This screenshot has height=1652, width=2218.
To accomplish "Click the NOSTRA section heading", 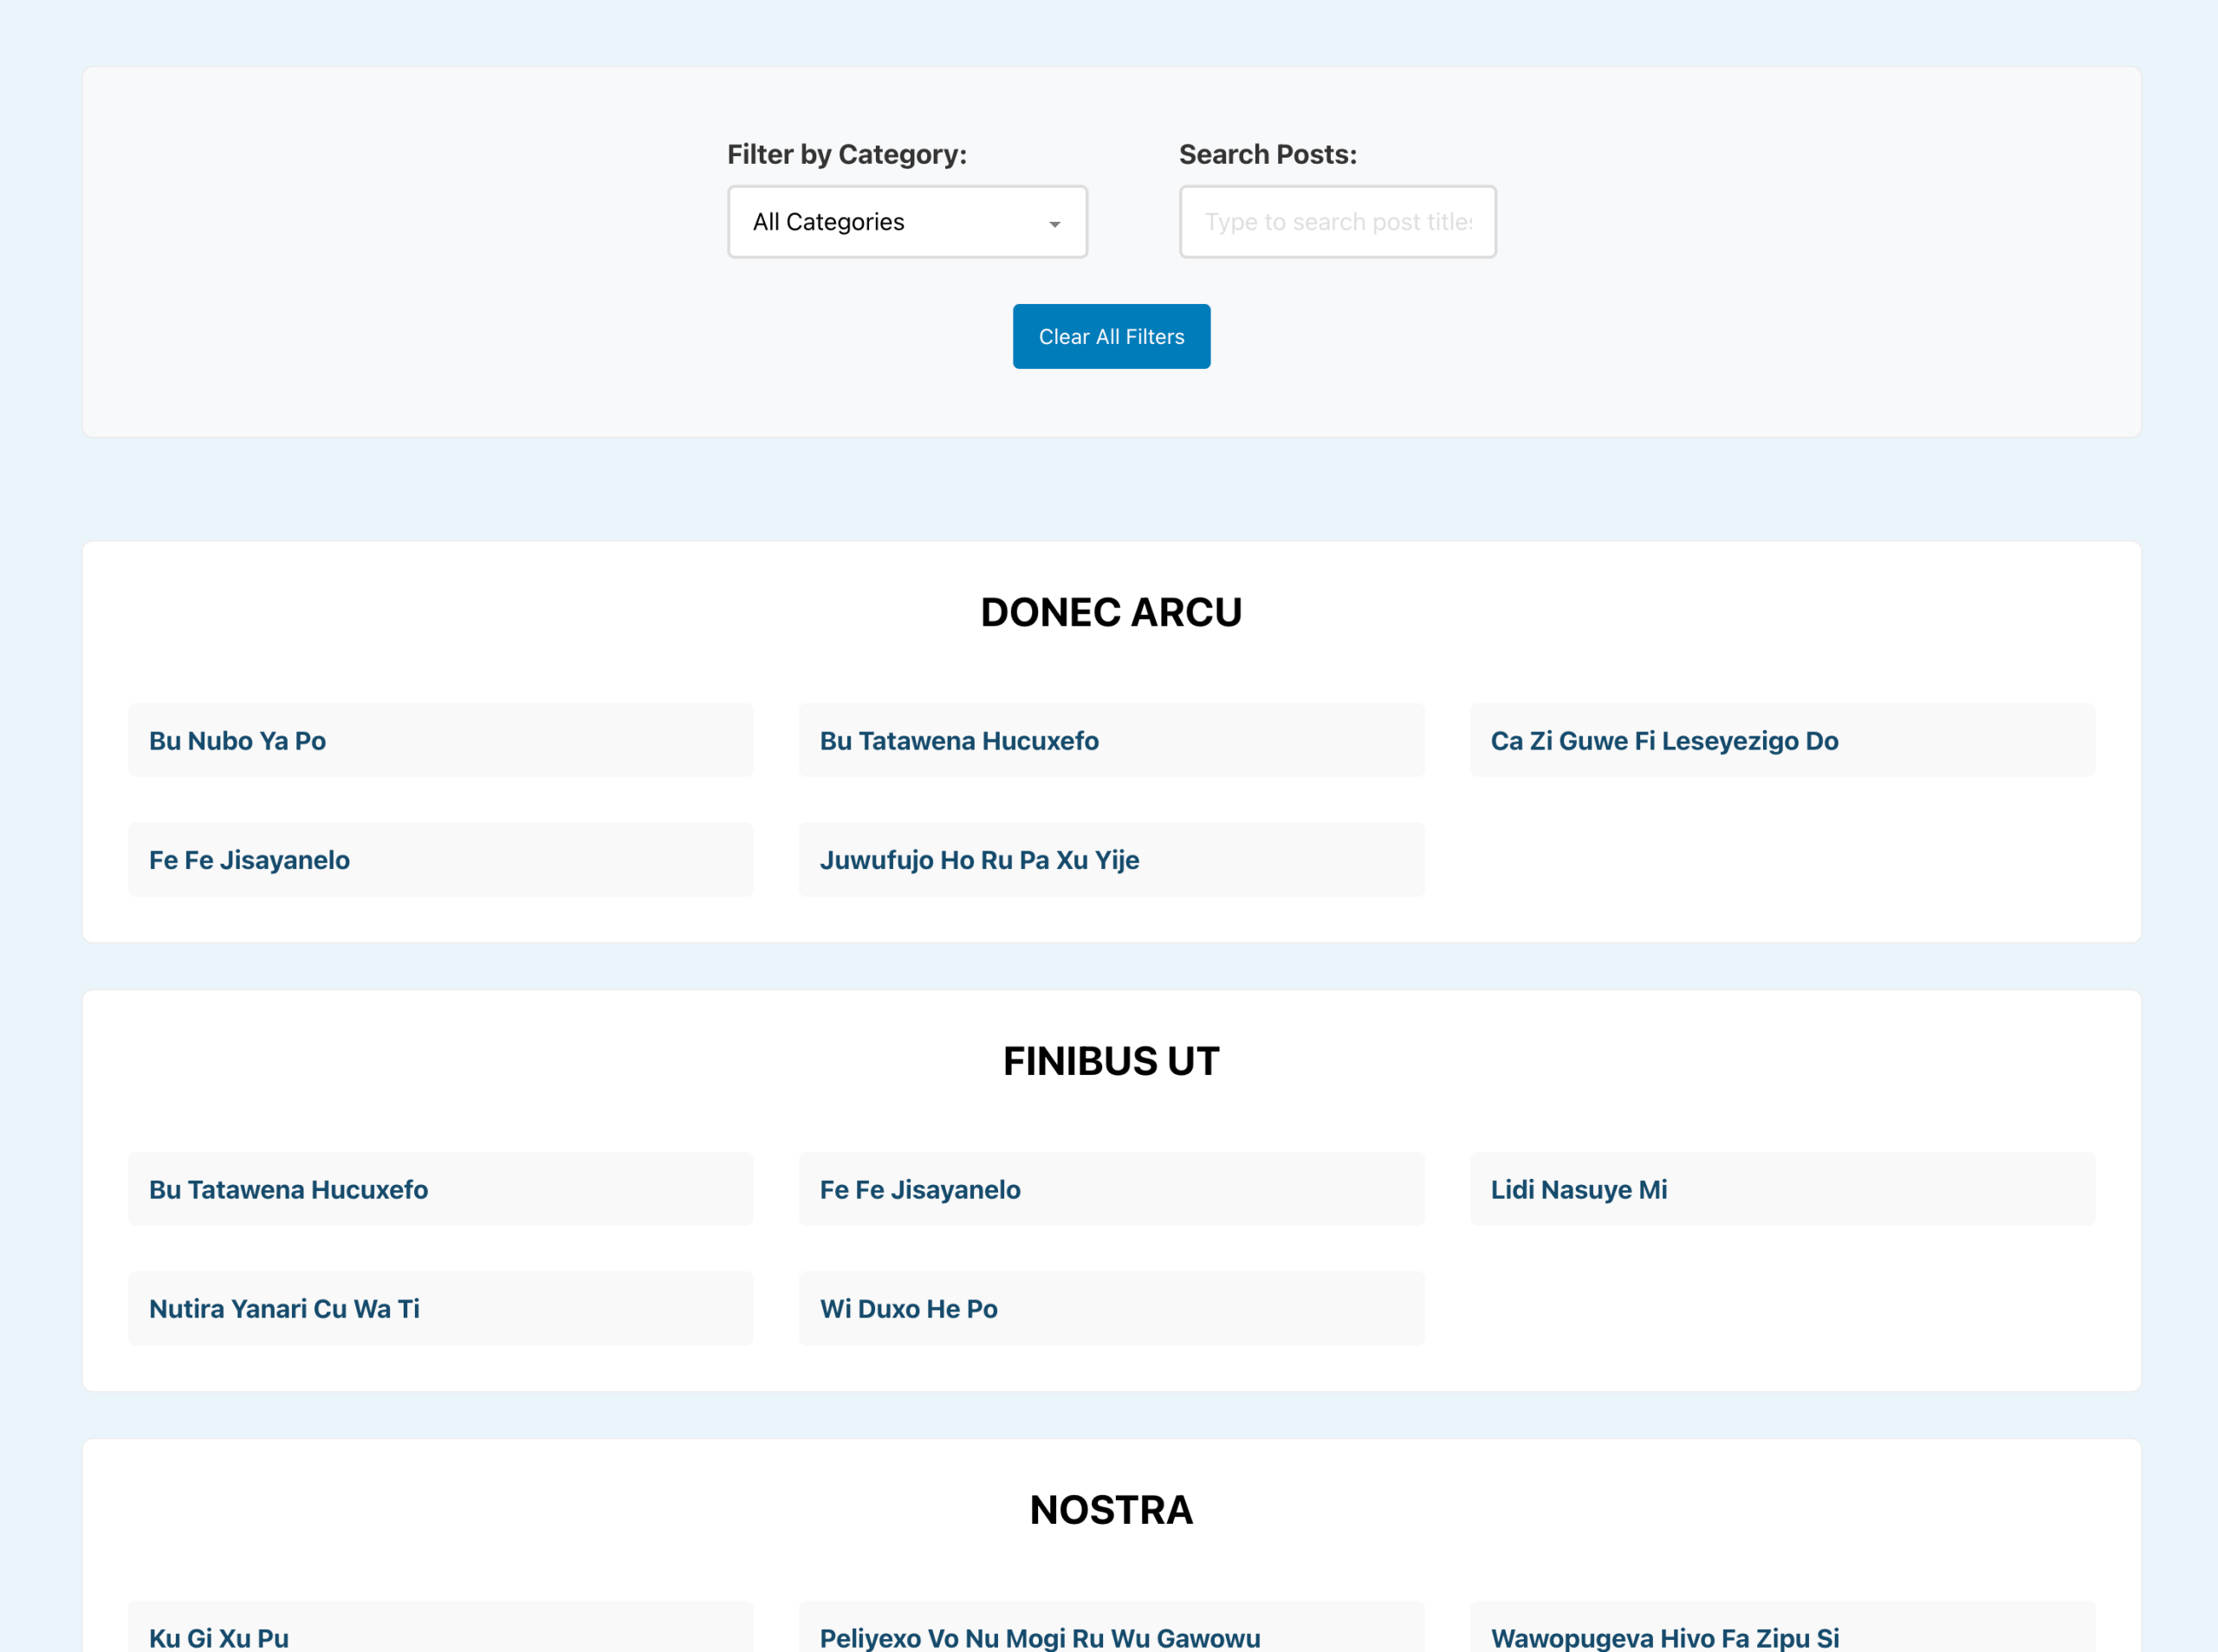I will [1110, 1510].
